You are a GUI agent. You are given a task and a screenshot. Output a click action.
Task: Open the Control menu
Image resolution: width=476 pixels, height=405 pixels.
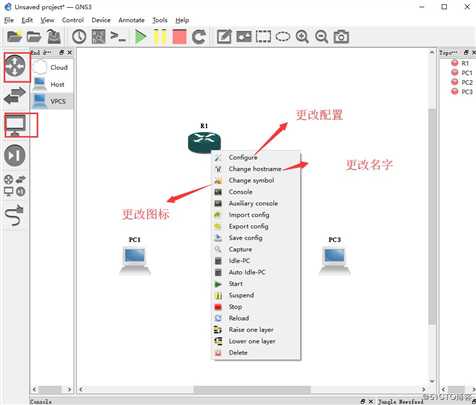(73, 20)
